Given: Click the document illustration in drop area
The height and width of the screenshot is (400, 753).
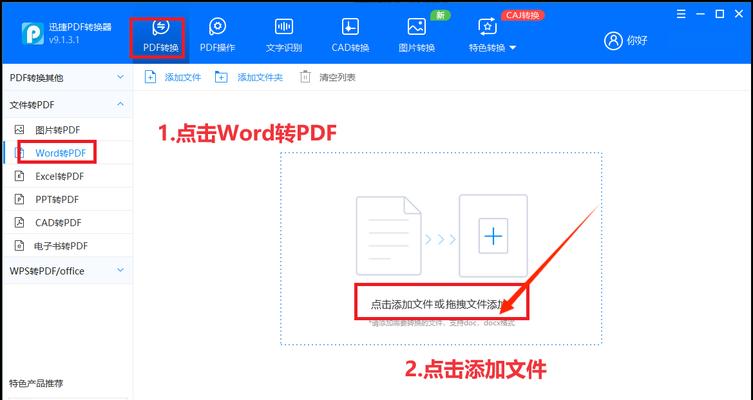Looking at the screenshot, I should pyautogui.click(x=389, y=236).
